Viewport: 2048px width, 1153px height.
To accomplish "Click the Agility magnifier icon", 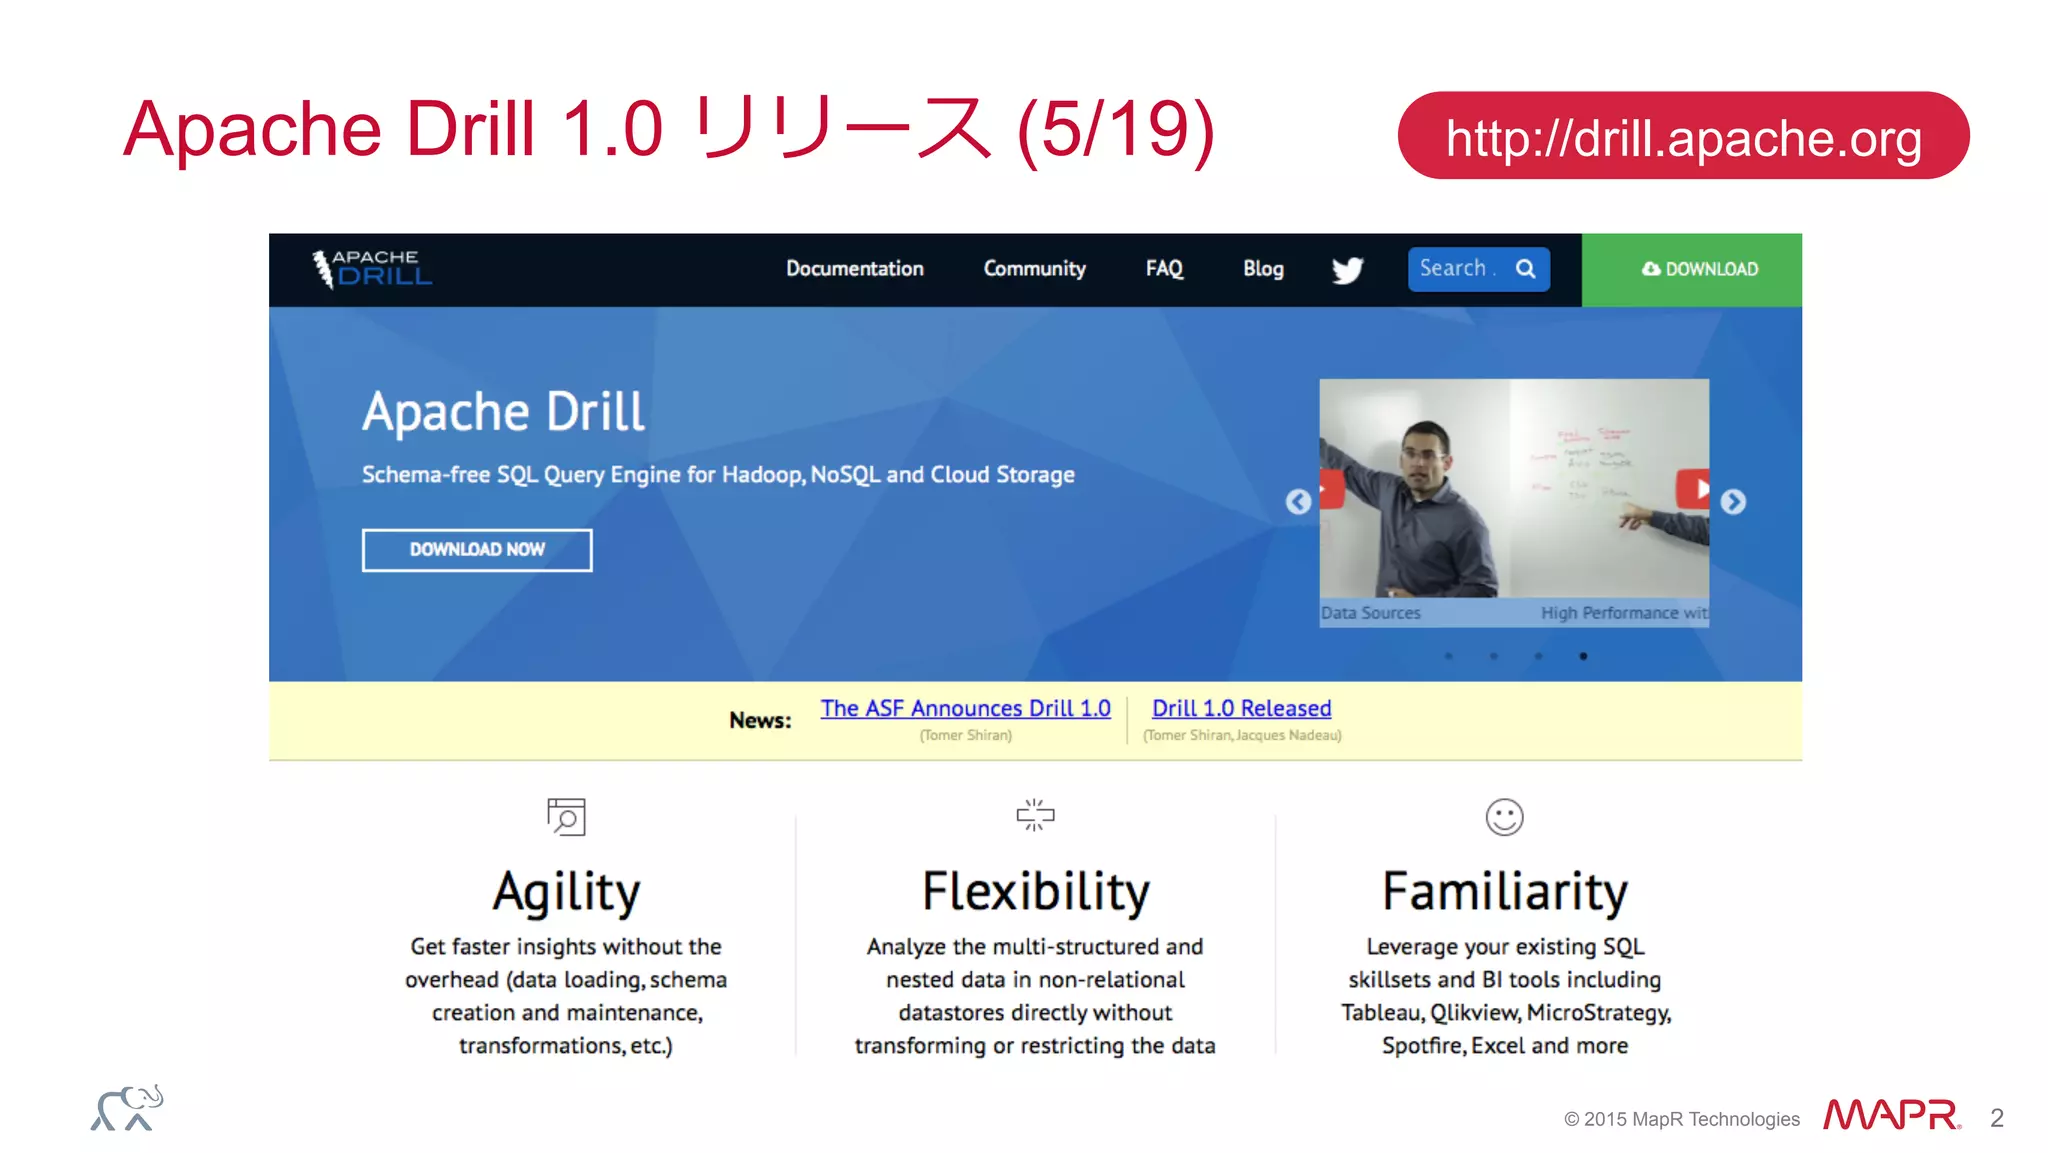I will pos(566,817).
